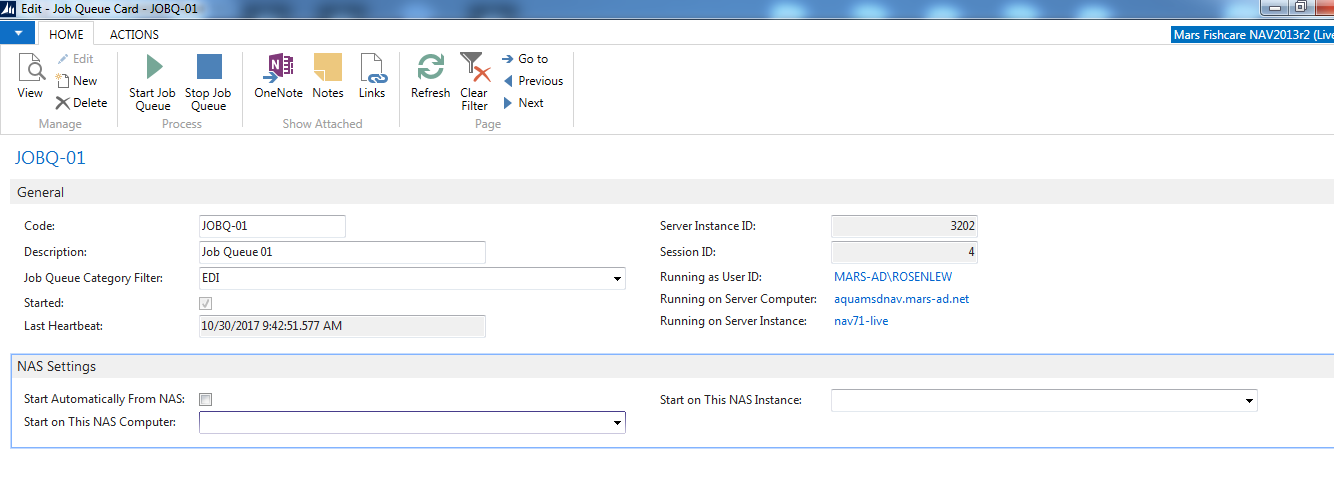
Task: Go to the Next record
Action: 524,103
